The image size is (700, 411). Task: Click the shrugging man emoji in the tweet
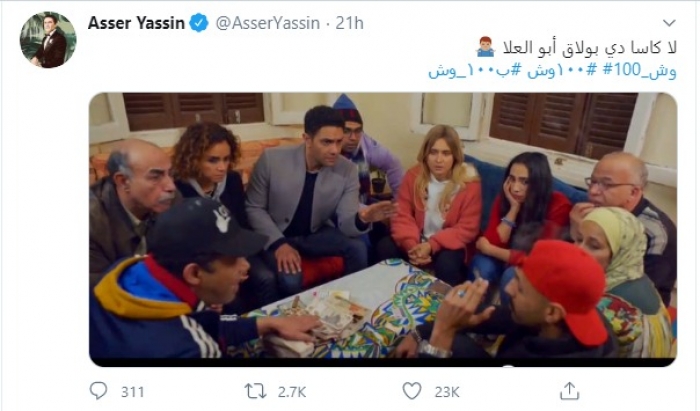(x=485, y=46)
